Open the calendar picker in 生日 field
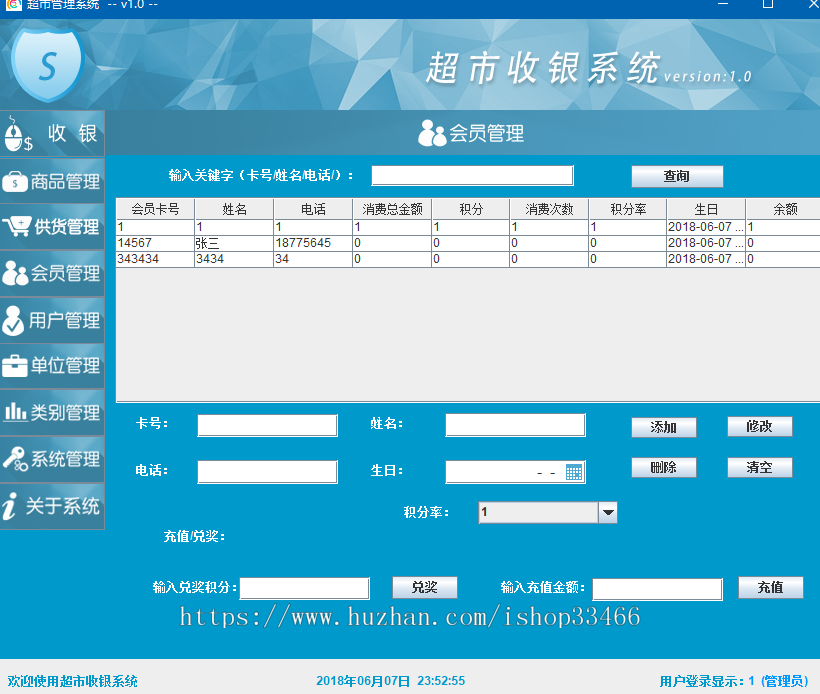Screen dimensions: 820x694 (x=574, y=472)
